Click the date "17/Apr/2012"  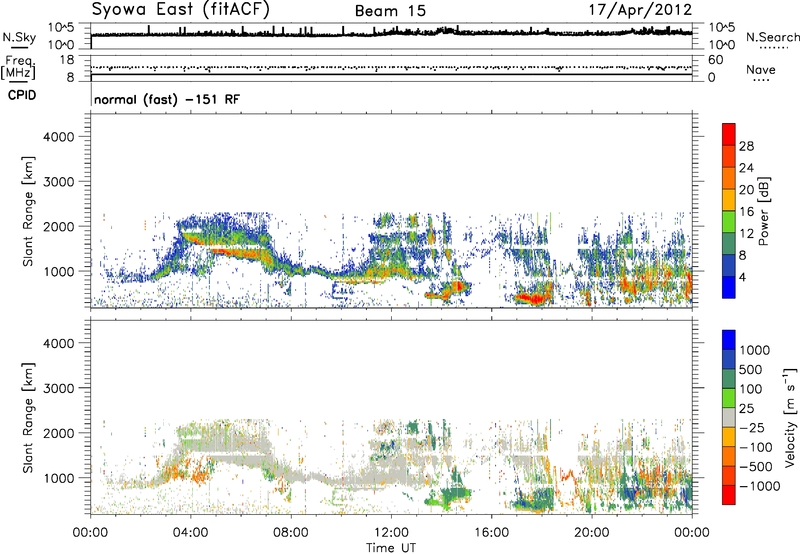(640, 10)
